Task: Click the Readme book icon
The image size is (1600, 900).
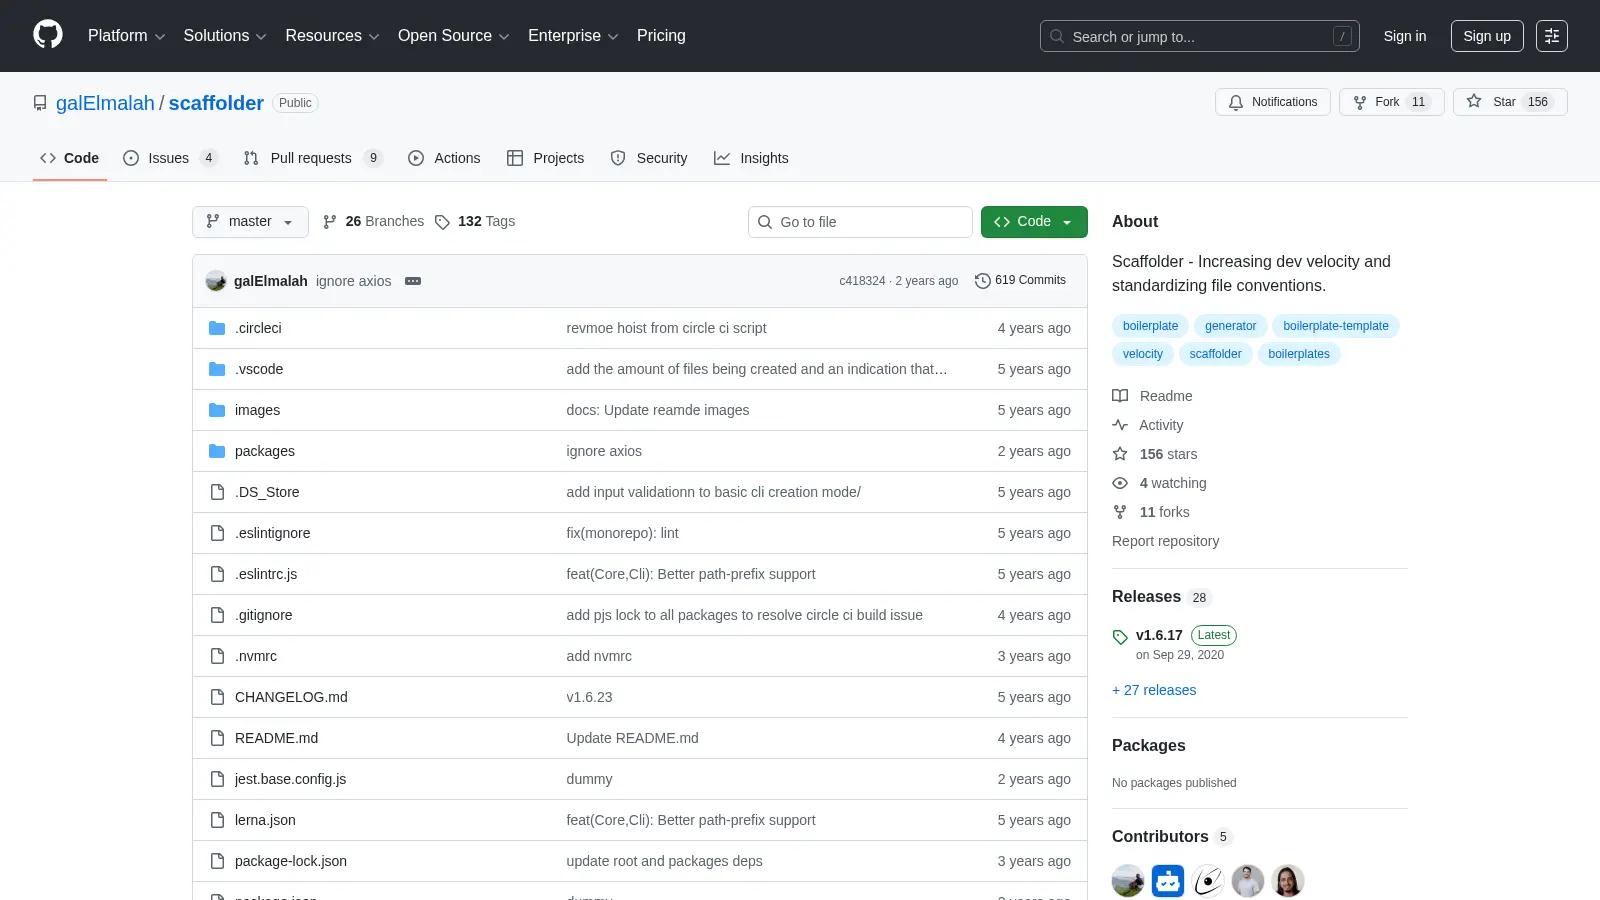Action: click(1120, 396)
